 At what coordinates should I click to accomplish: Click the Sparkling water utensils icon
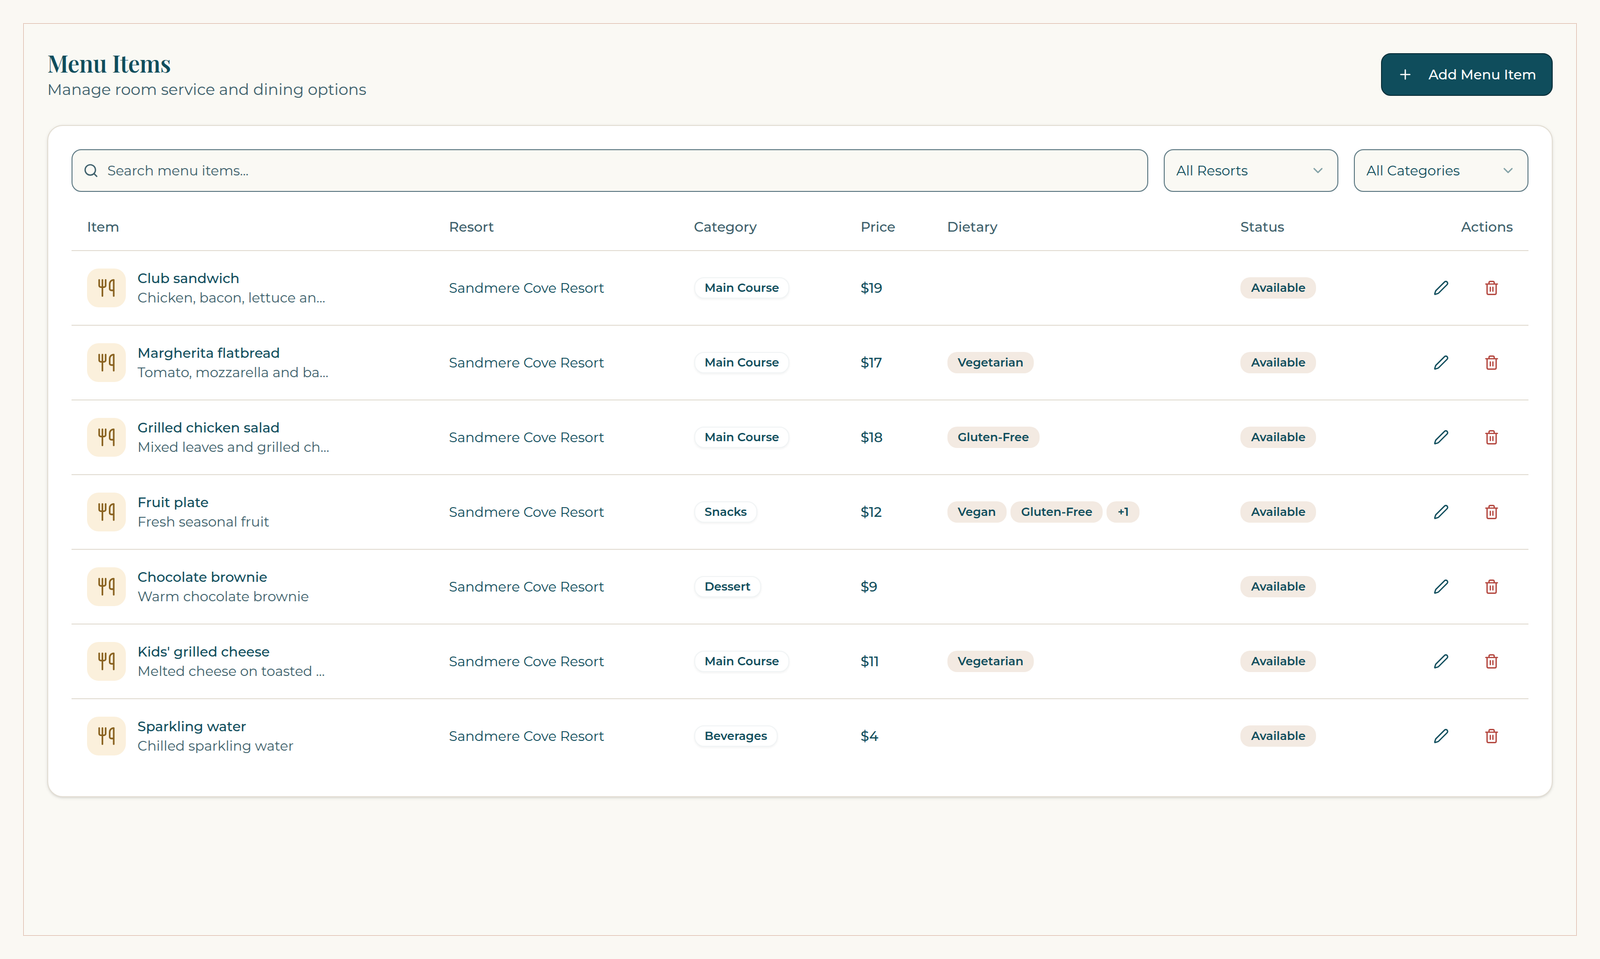point(106,736)
